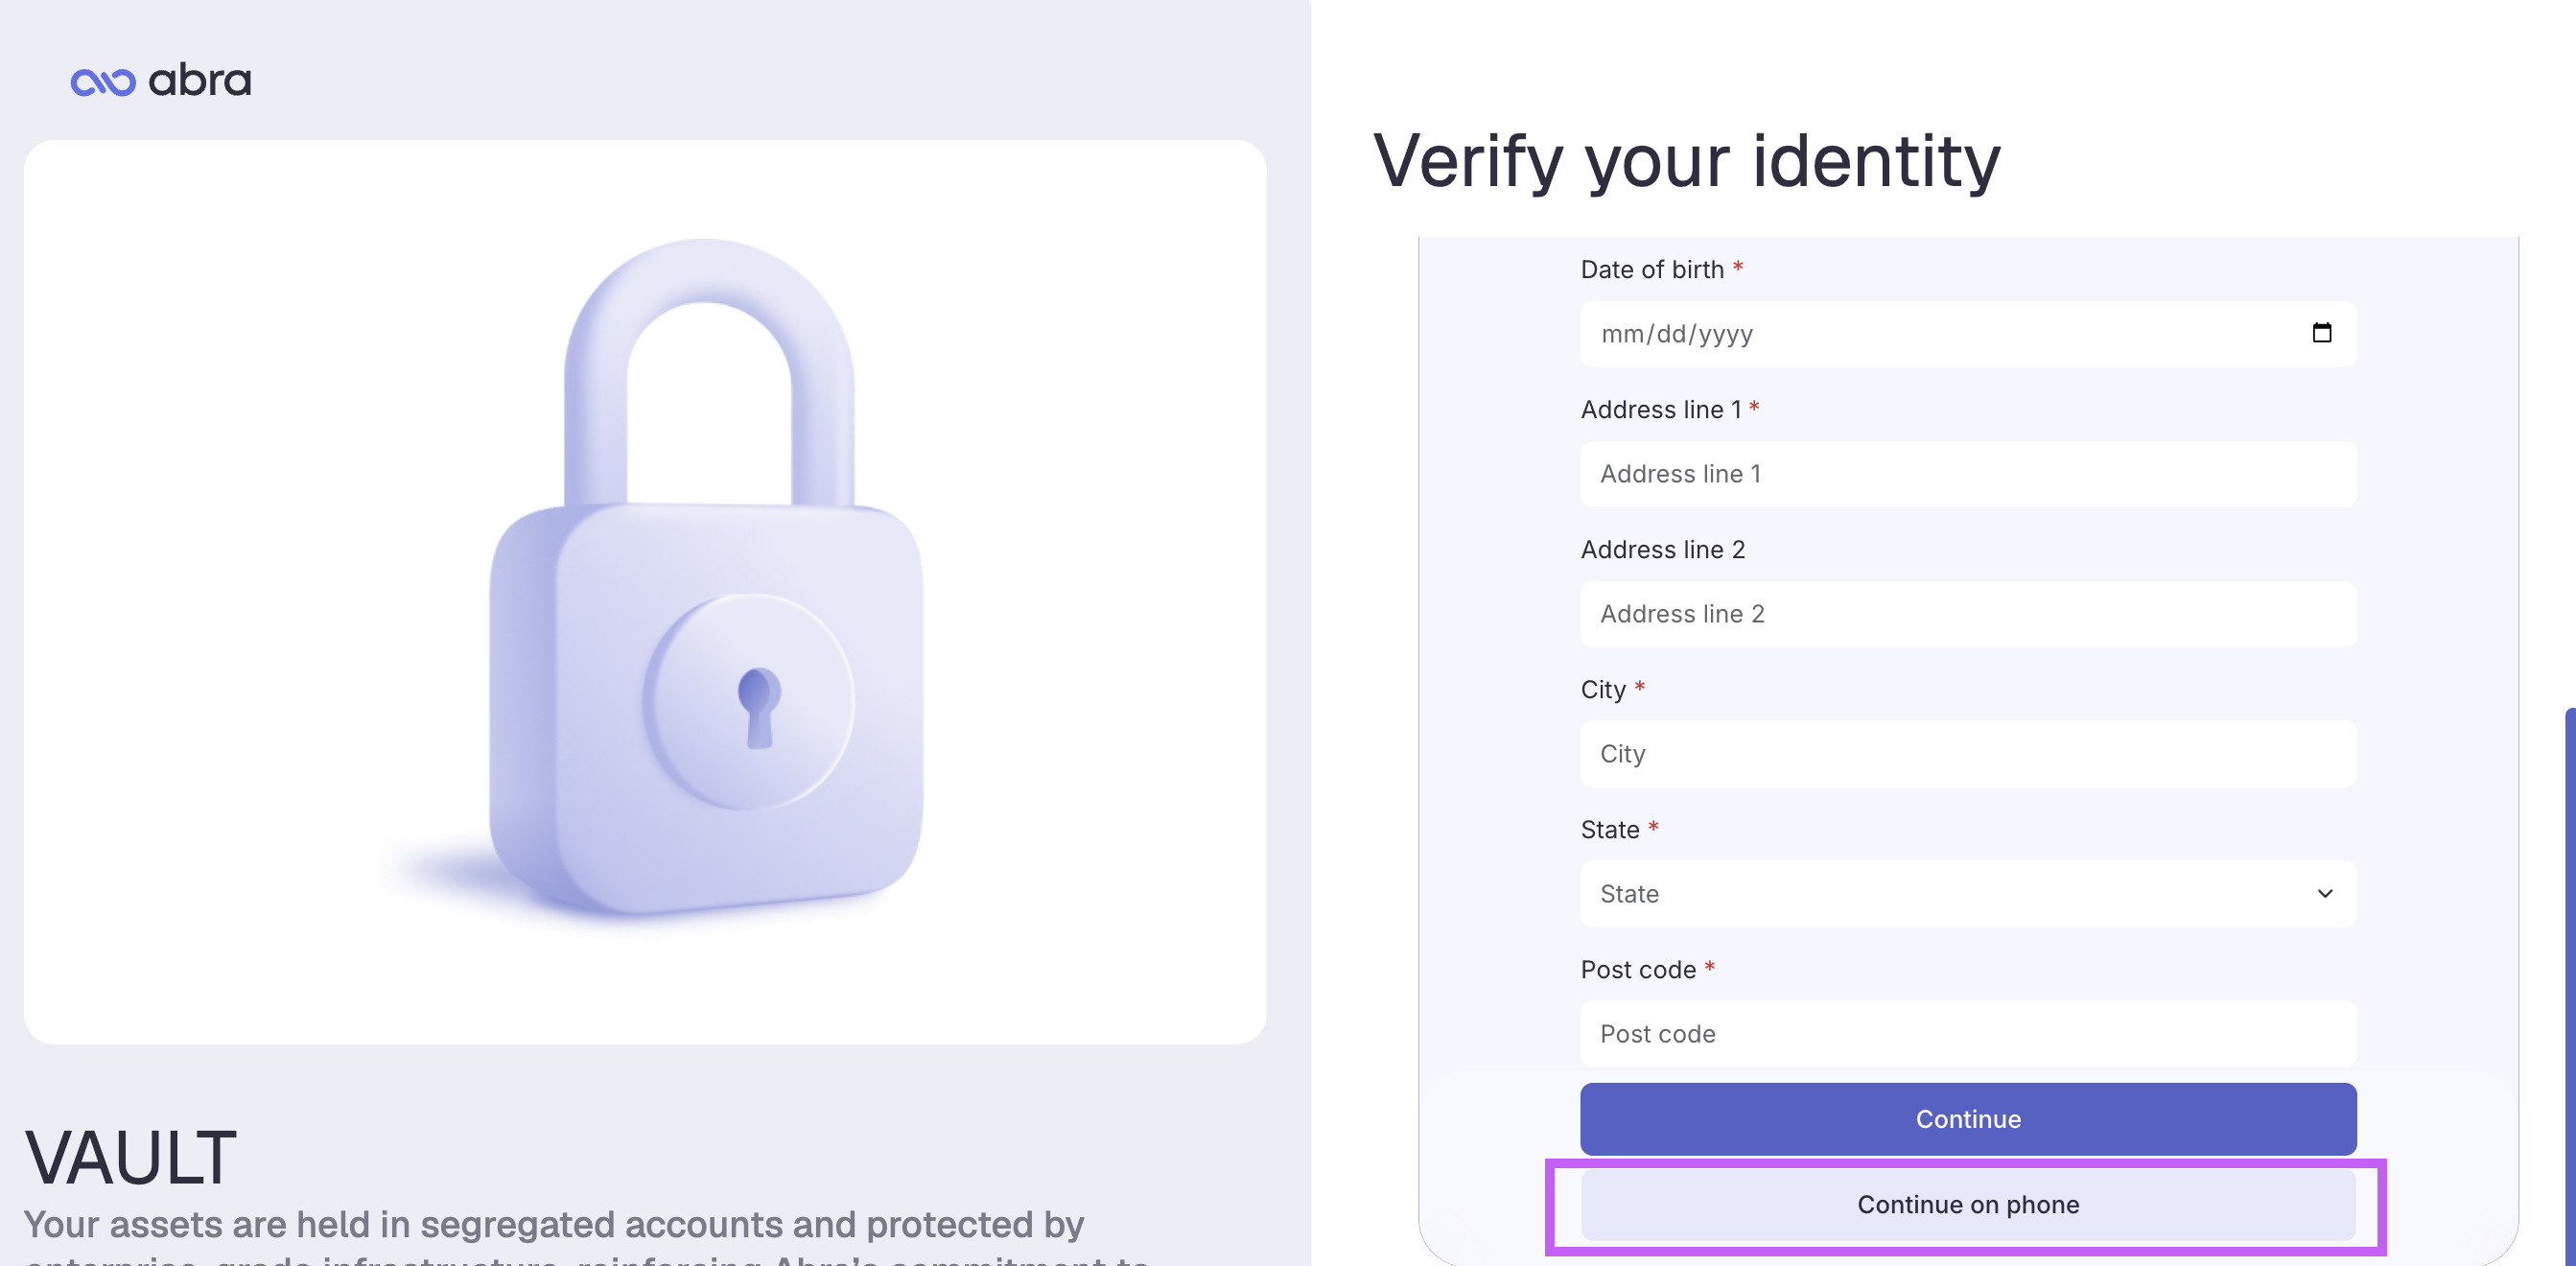The image size is (2576, 1266).
Task: Focus the City input field
Action: coord(1967,753)
